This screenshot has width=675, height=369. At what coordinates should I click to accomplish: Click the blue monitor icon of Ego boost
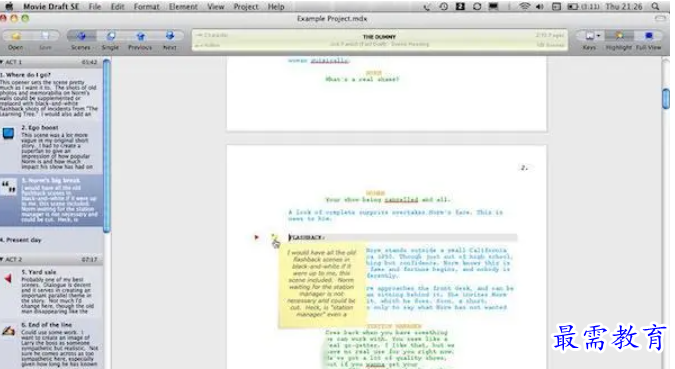[8, 133]
